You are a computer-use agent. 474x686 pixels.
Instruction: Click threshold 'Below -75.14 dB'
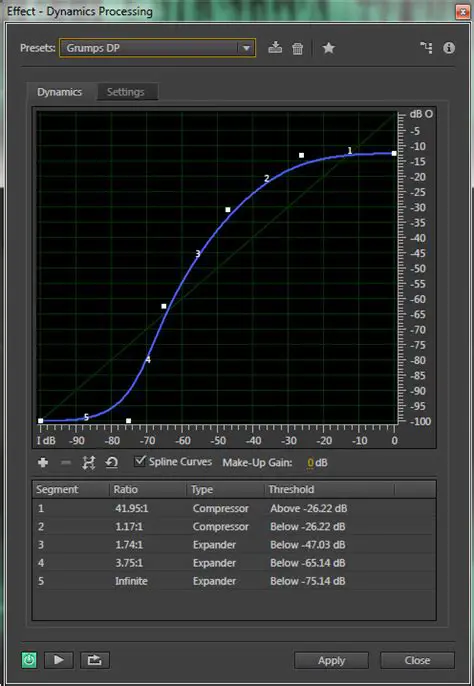308,581
